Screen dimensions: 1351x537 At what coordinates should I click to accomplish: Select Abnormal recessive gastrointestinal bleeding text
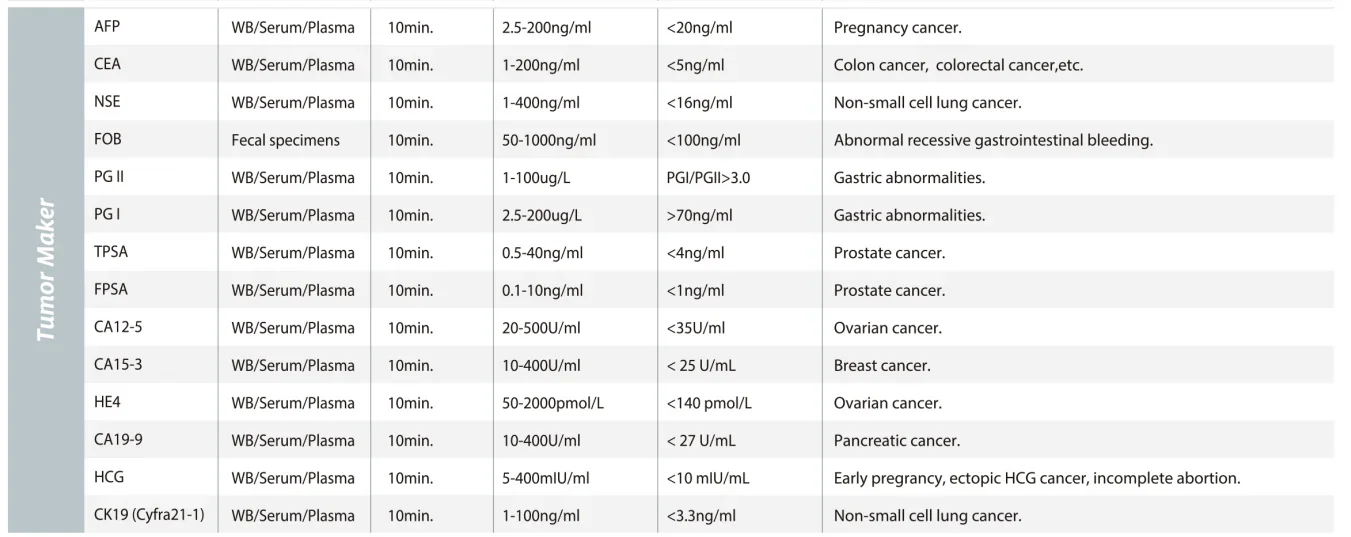[x=993, y=140]
